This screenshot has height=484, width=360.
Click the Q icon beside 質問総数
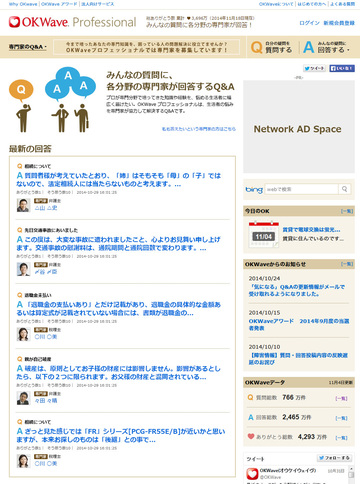pyautogui.click(x=251, y=397)
